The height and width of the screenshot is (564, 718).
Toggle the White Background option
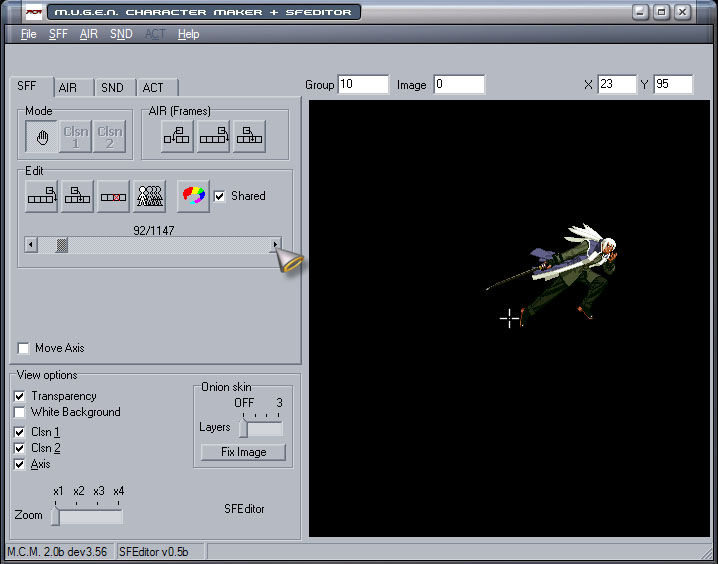[20, 412]
